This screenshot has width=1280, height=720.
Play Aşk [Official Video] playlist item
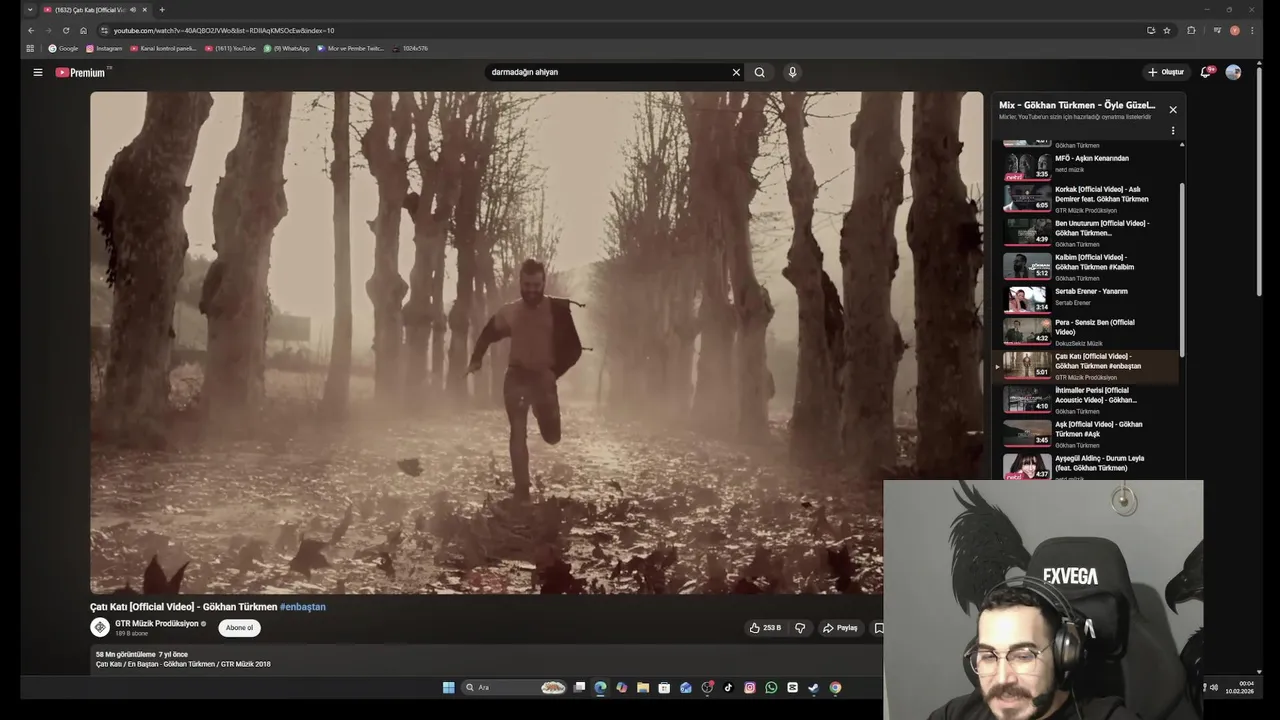point(1090,433)
